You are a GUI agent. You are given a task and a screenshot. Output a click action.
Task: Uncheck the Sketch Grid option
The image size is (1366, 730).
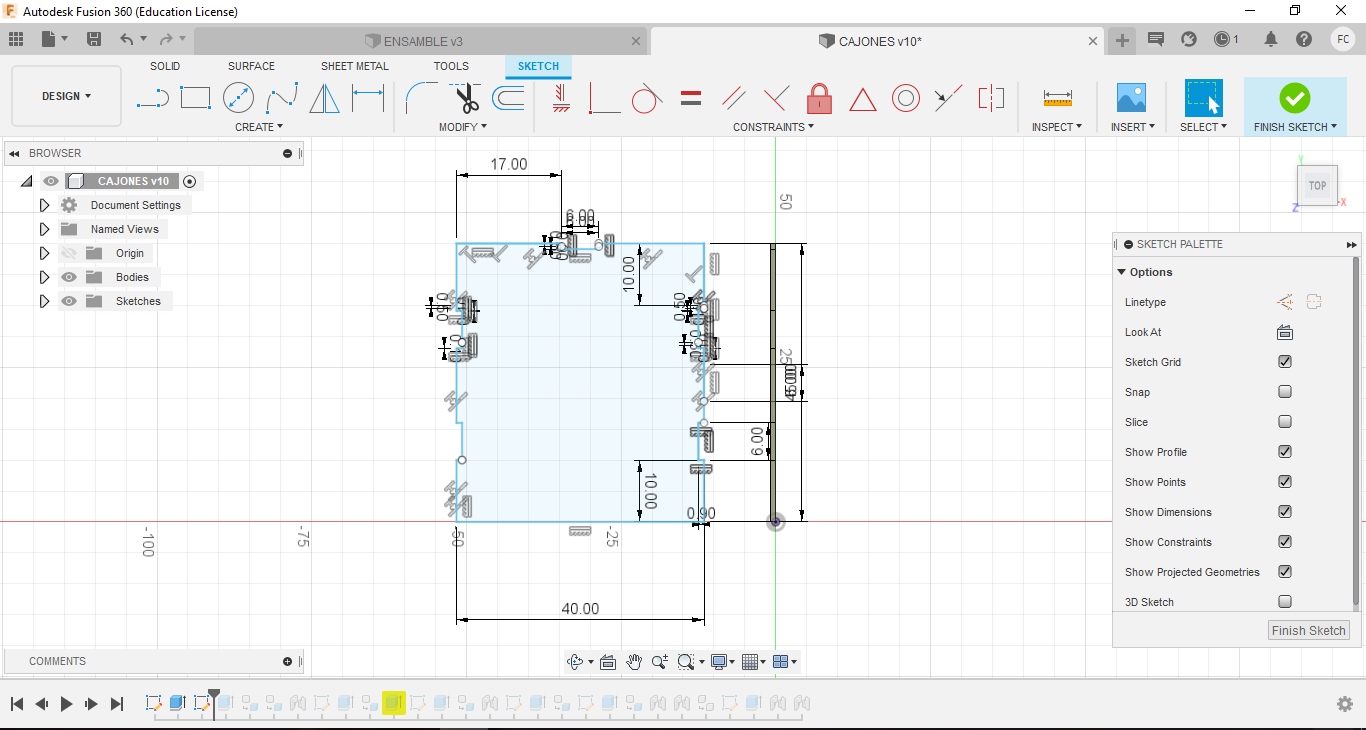[x=1285, y=362]
